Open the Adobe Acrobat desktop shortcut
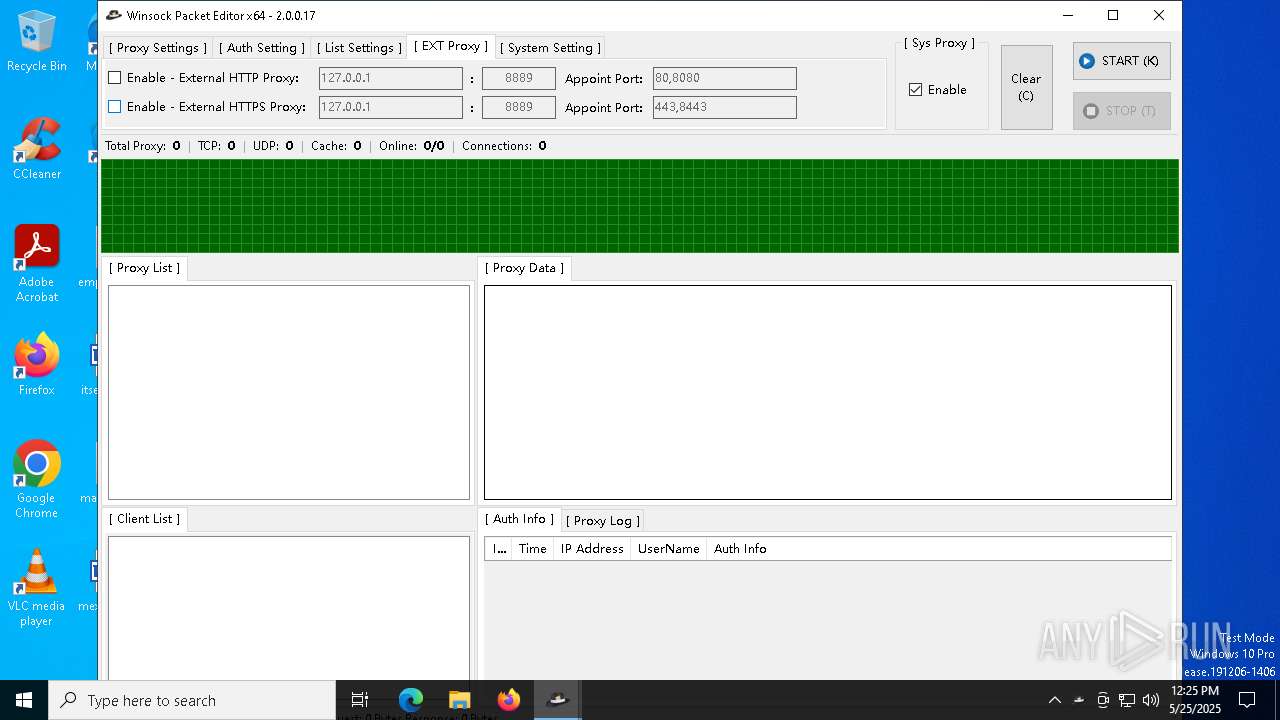This screenshot has width=1280, height=720. (37, 263)
